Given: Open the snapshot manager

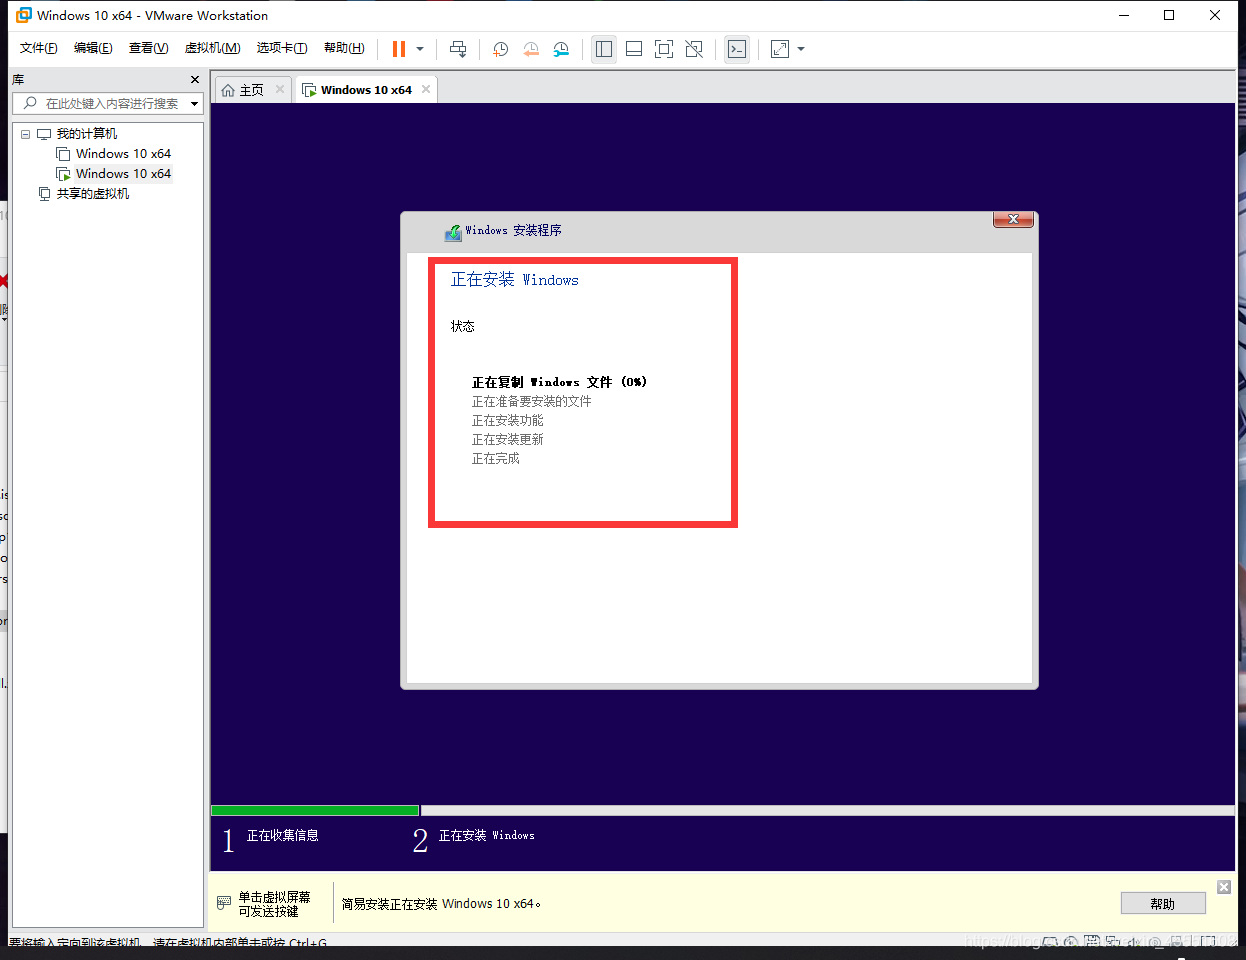Looking at the screenshot, I should (561, 49).
